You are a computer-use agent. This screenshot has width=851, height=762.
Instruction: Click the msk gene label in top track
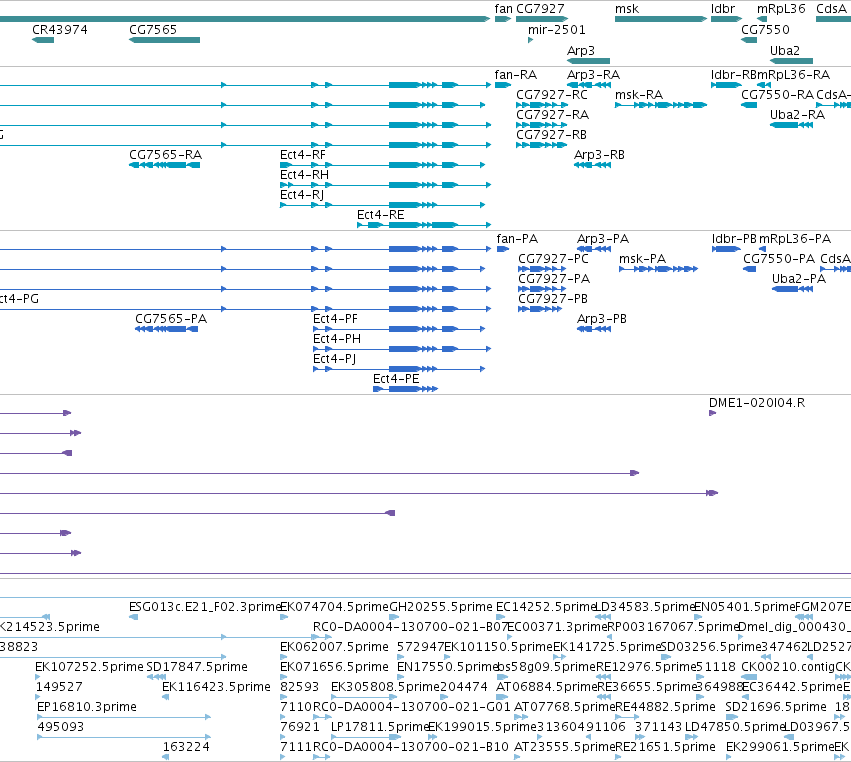627,9
